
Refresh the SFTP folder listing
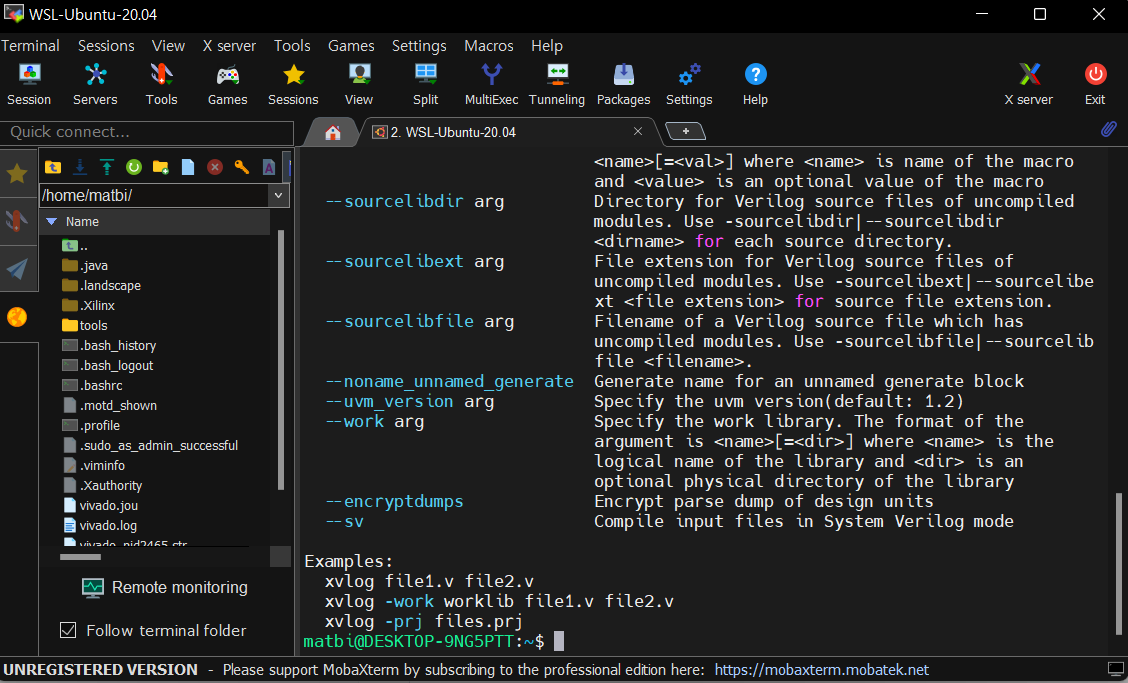(x=133, y=167)
